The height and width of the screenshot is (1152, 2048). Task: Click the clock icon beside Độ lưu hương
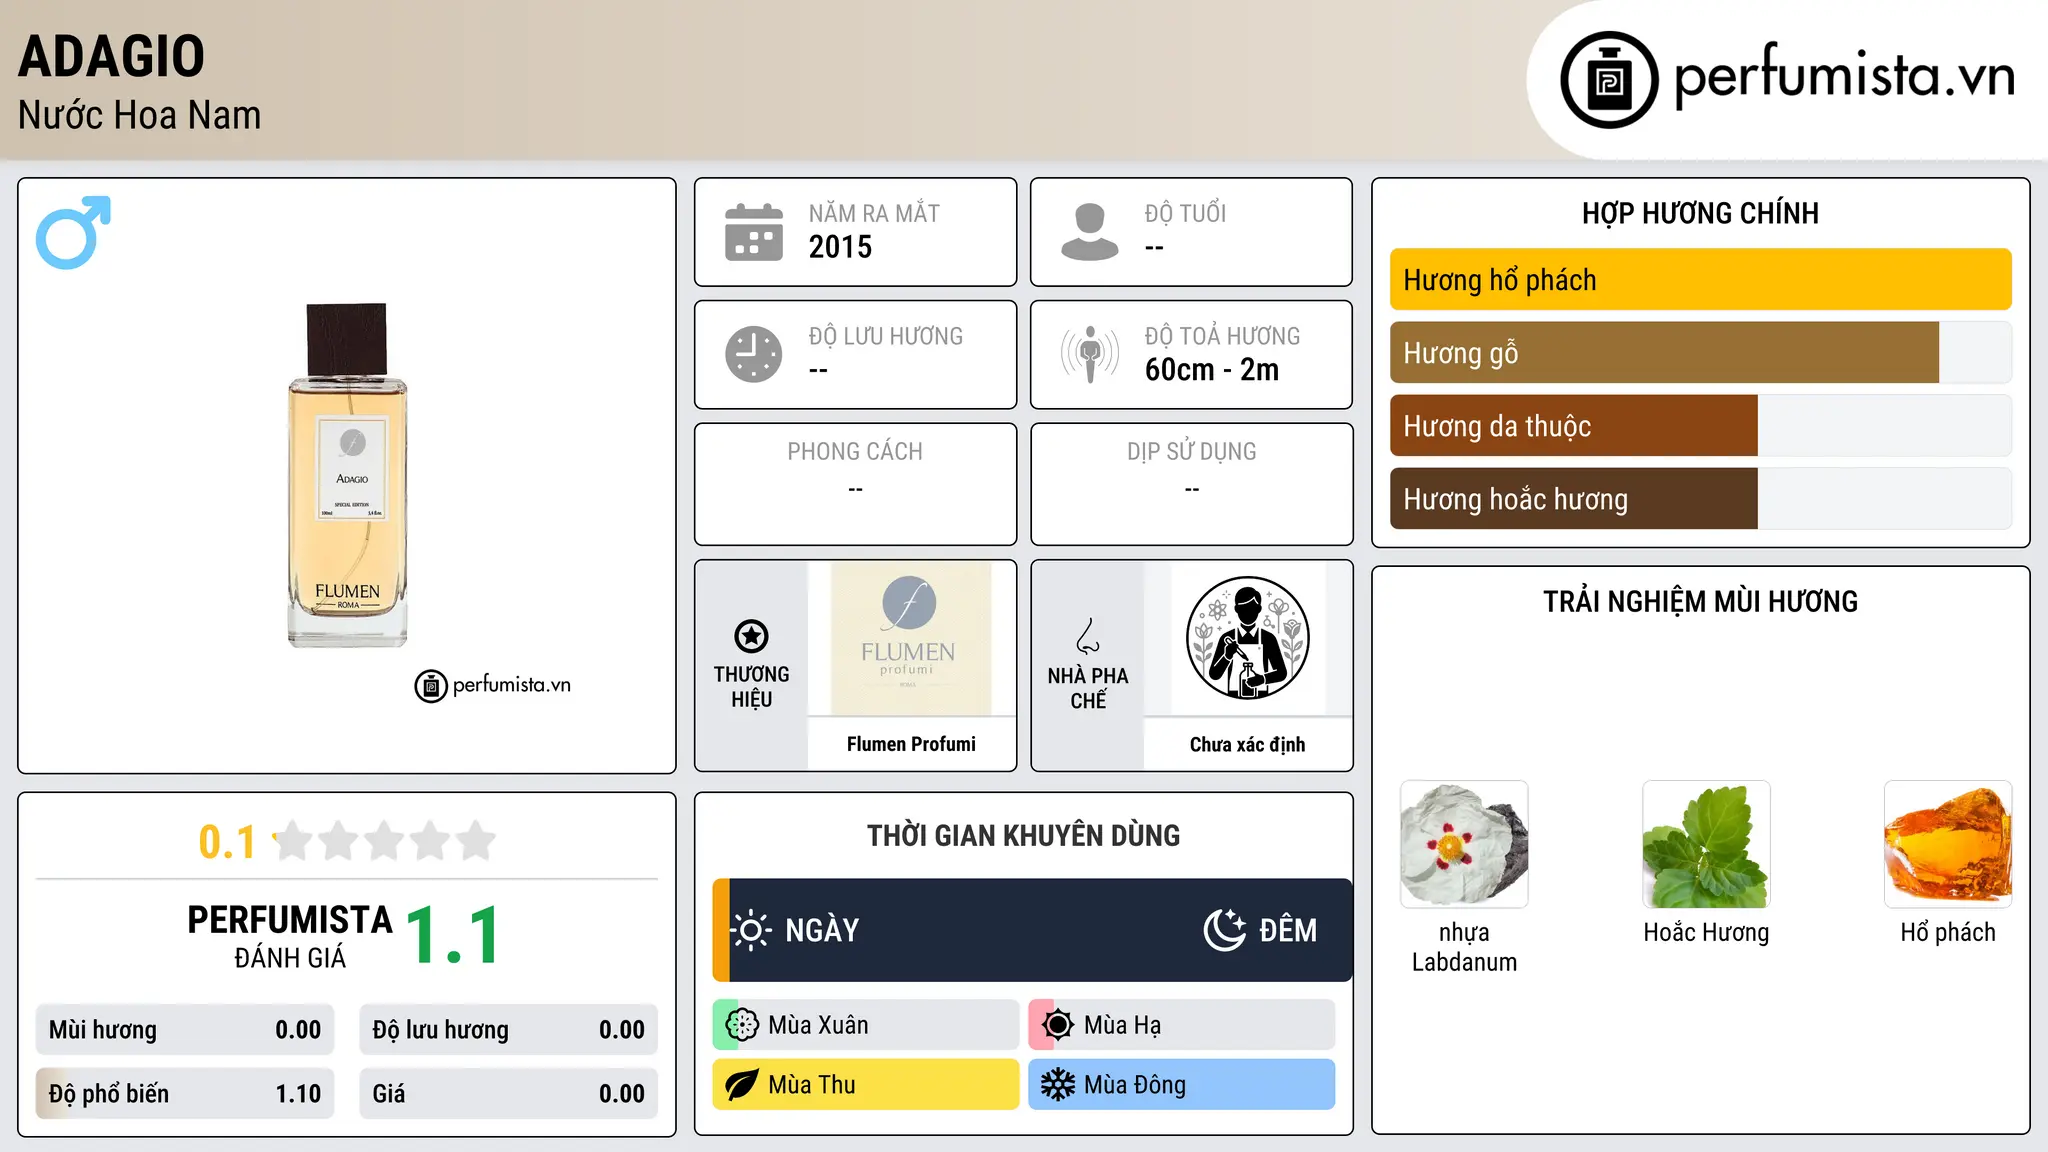pyautogui.click(x=754, y=354)
